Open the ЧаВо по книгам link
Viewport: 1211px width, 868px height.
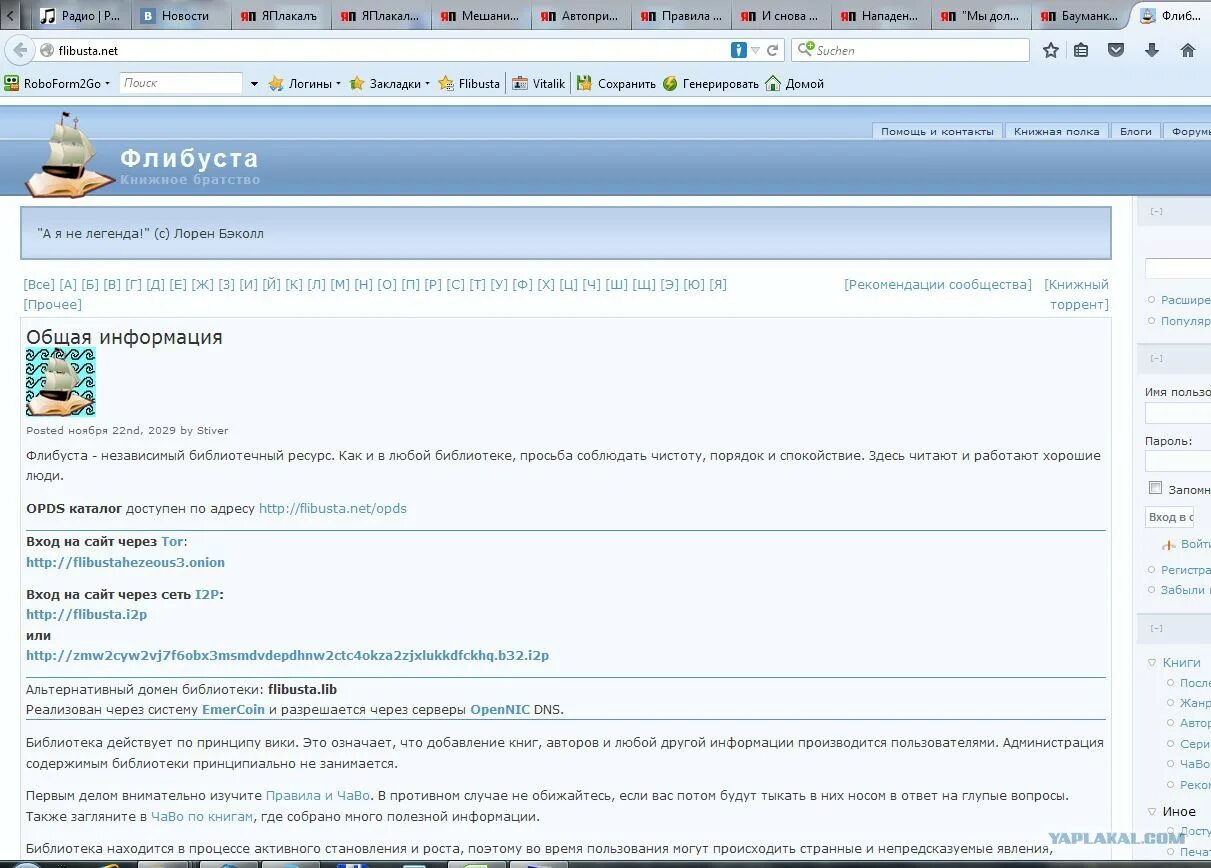202,816
